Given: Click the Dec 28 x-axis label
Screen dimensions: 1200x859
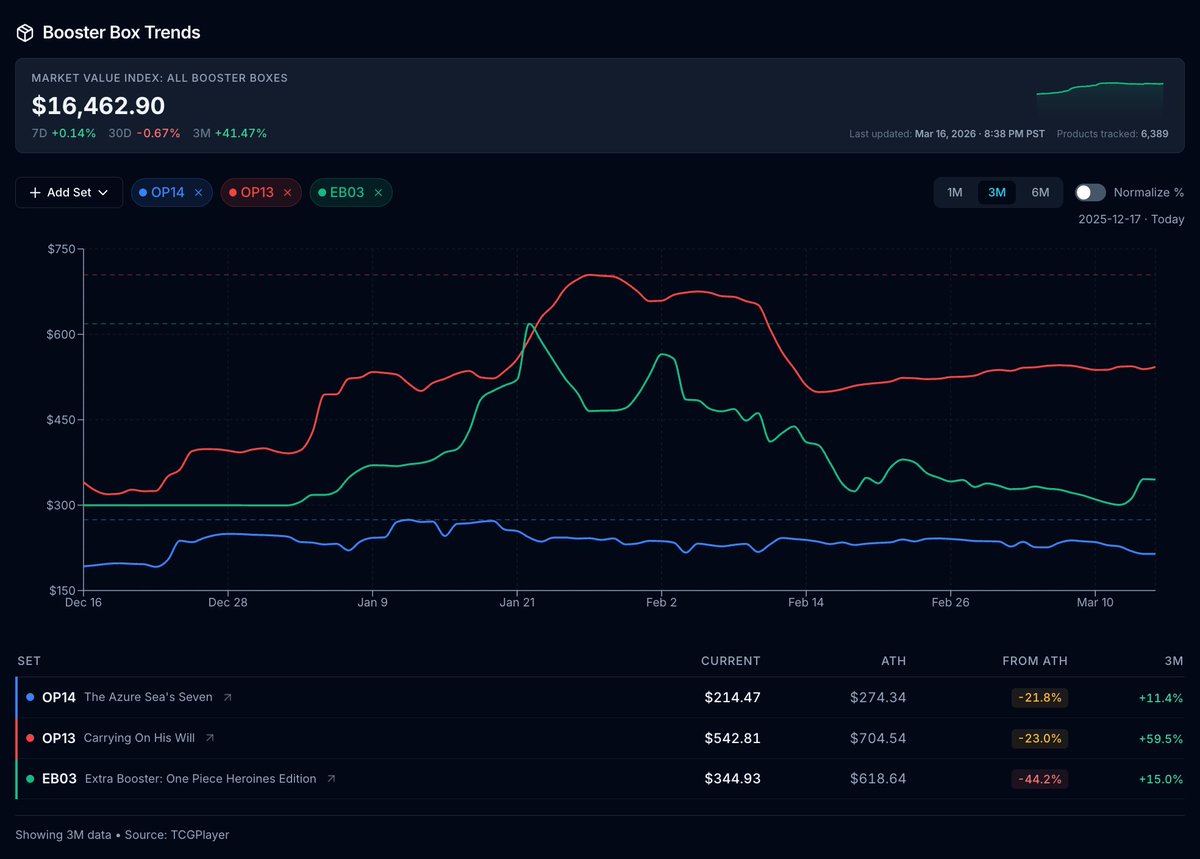Looking at the screenshot, I should [x=228, y=602].
